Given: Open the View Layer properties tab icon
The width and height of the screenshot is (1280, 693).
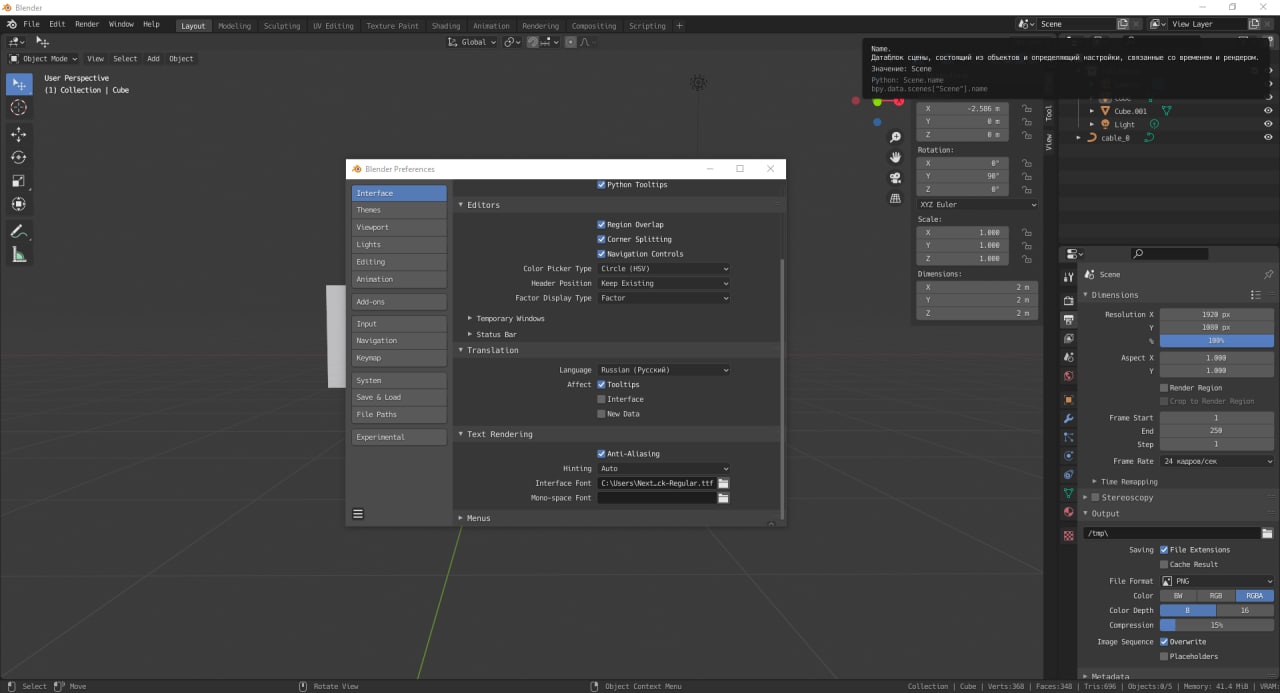Looking at the screenshot, I should point(1068,338).
